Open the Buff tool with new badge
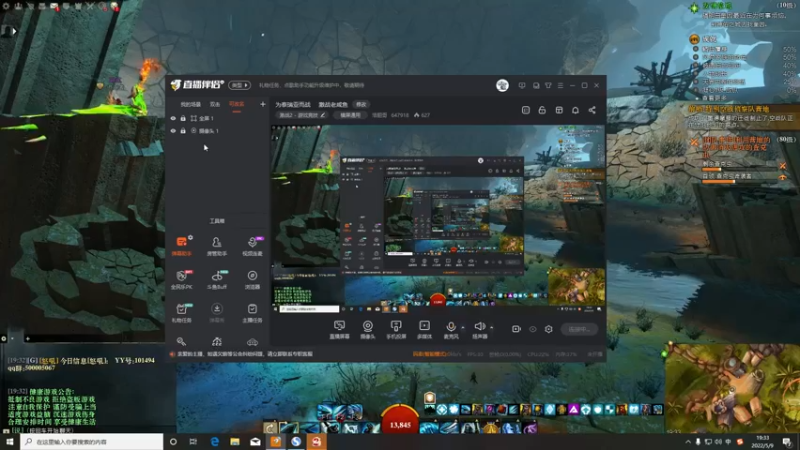800x450 pixels. coord(217,279)
